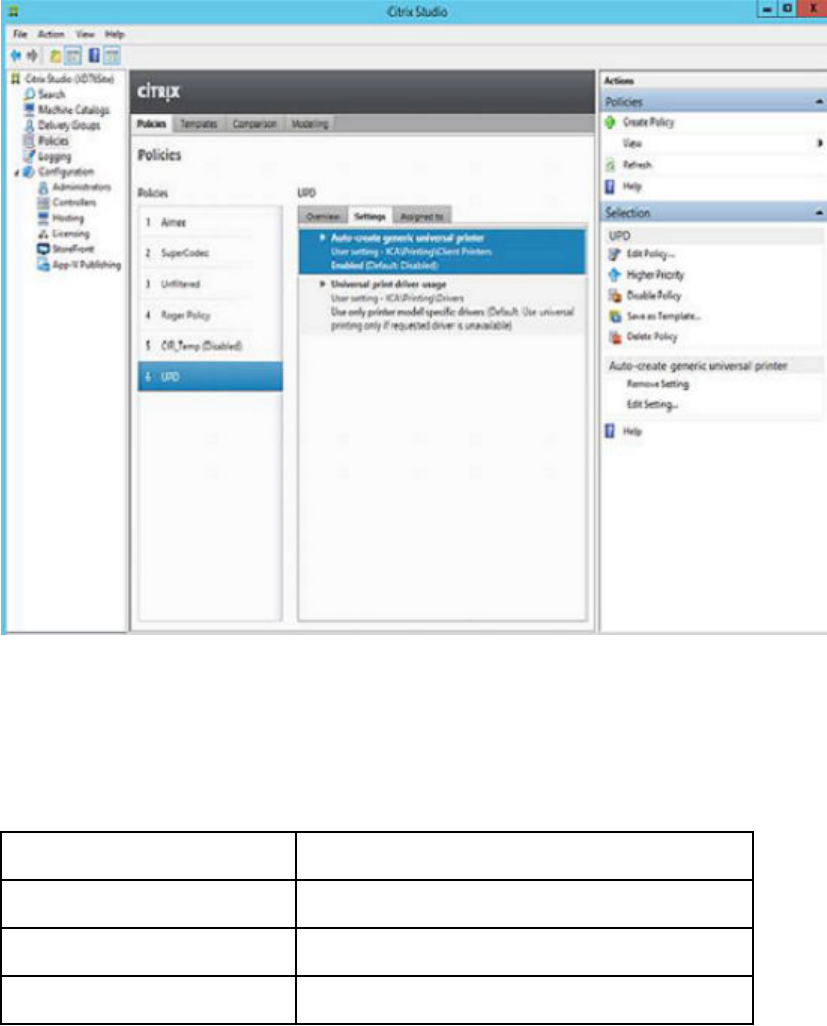Collapse the Policies actions section
Viewport: 827px width, 1026px height.
pos(818,102)
